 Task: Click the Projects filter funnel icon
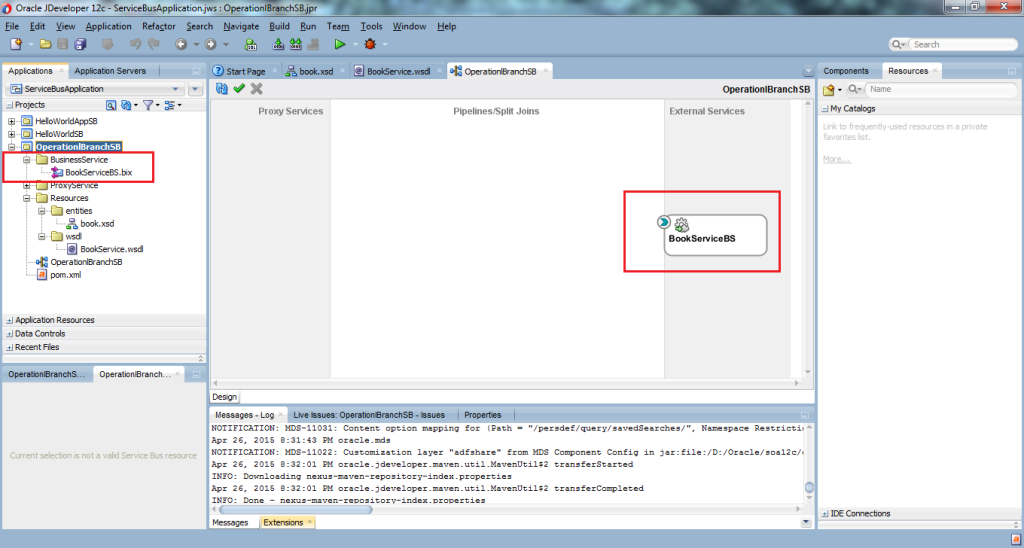point(148,105)
